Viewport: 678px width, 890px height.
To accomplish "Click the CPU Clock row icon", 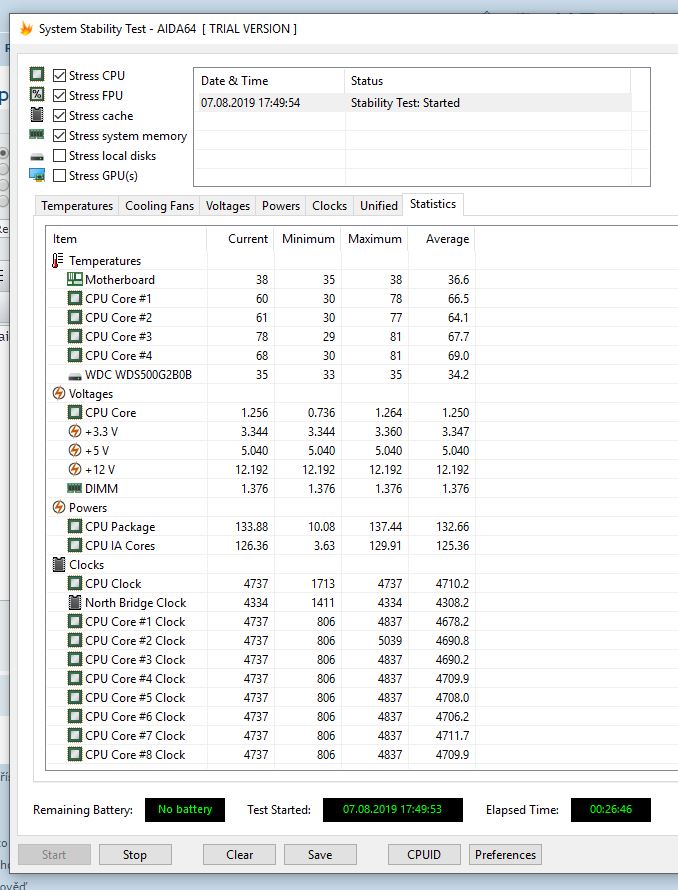I will pyautogui.click(x=74, y=583).
